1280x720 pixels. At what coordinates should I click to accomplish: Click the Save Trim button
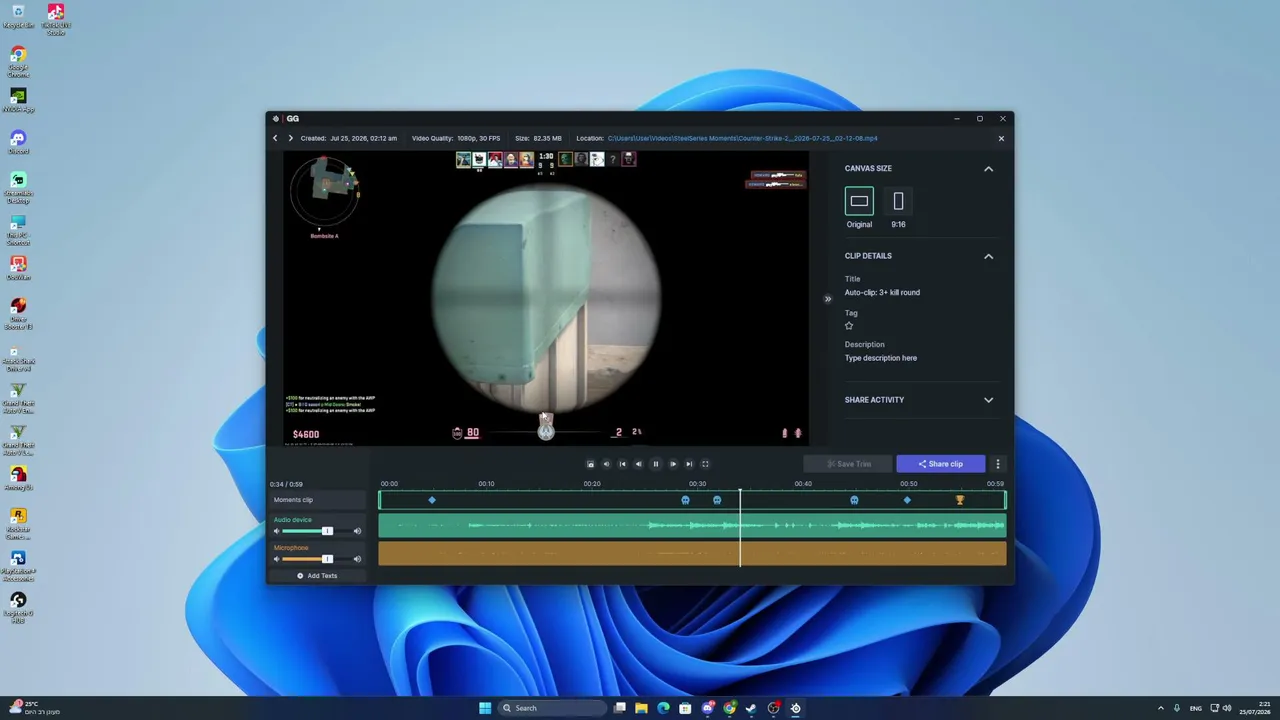point(848,464)
